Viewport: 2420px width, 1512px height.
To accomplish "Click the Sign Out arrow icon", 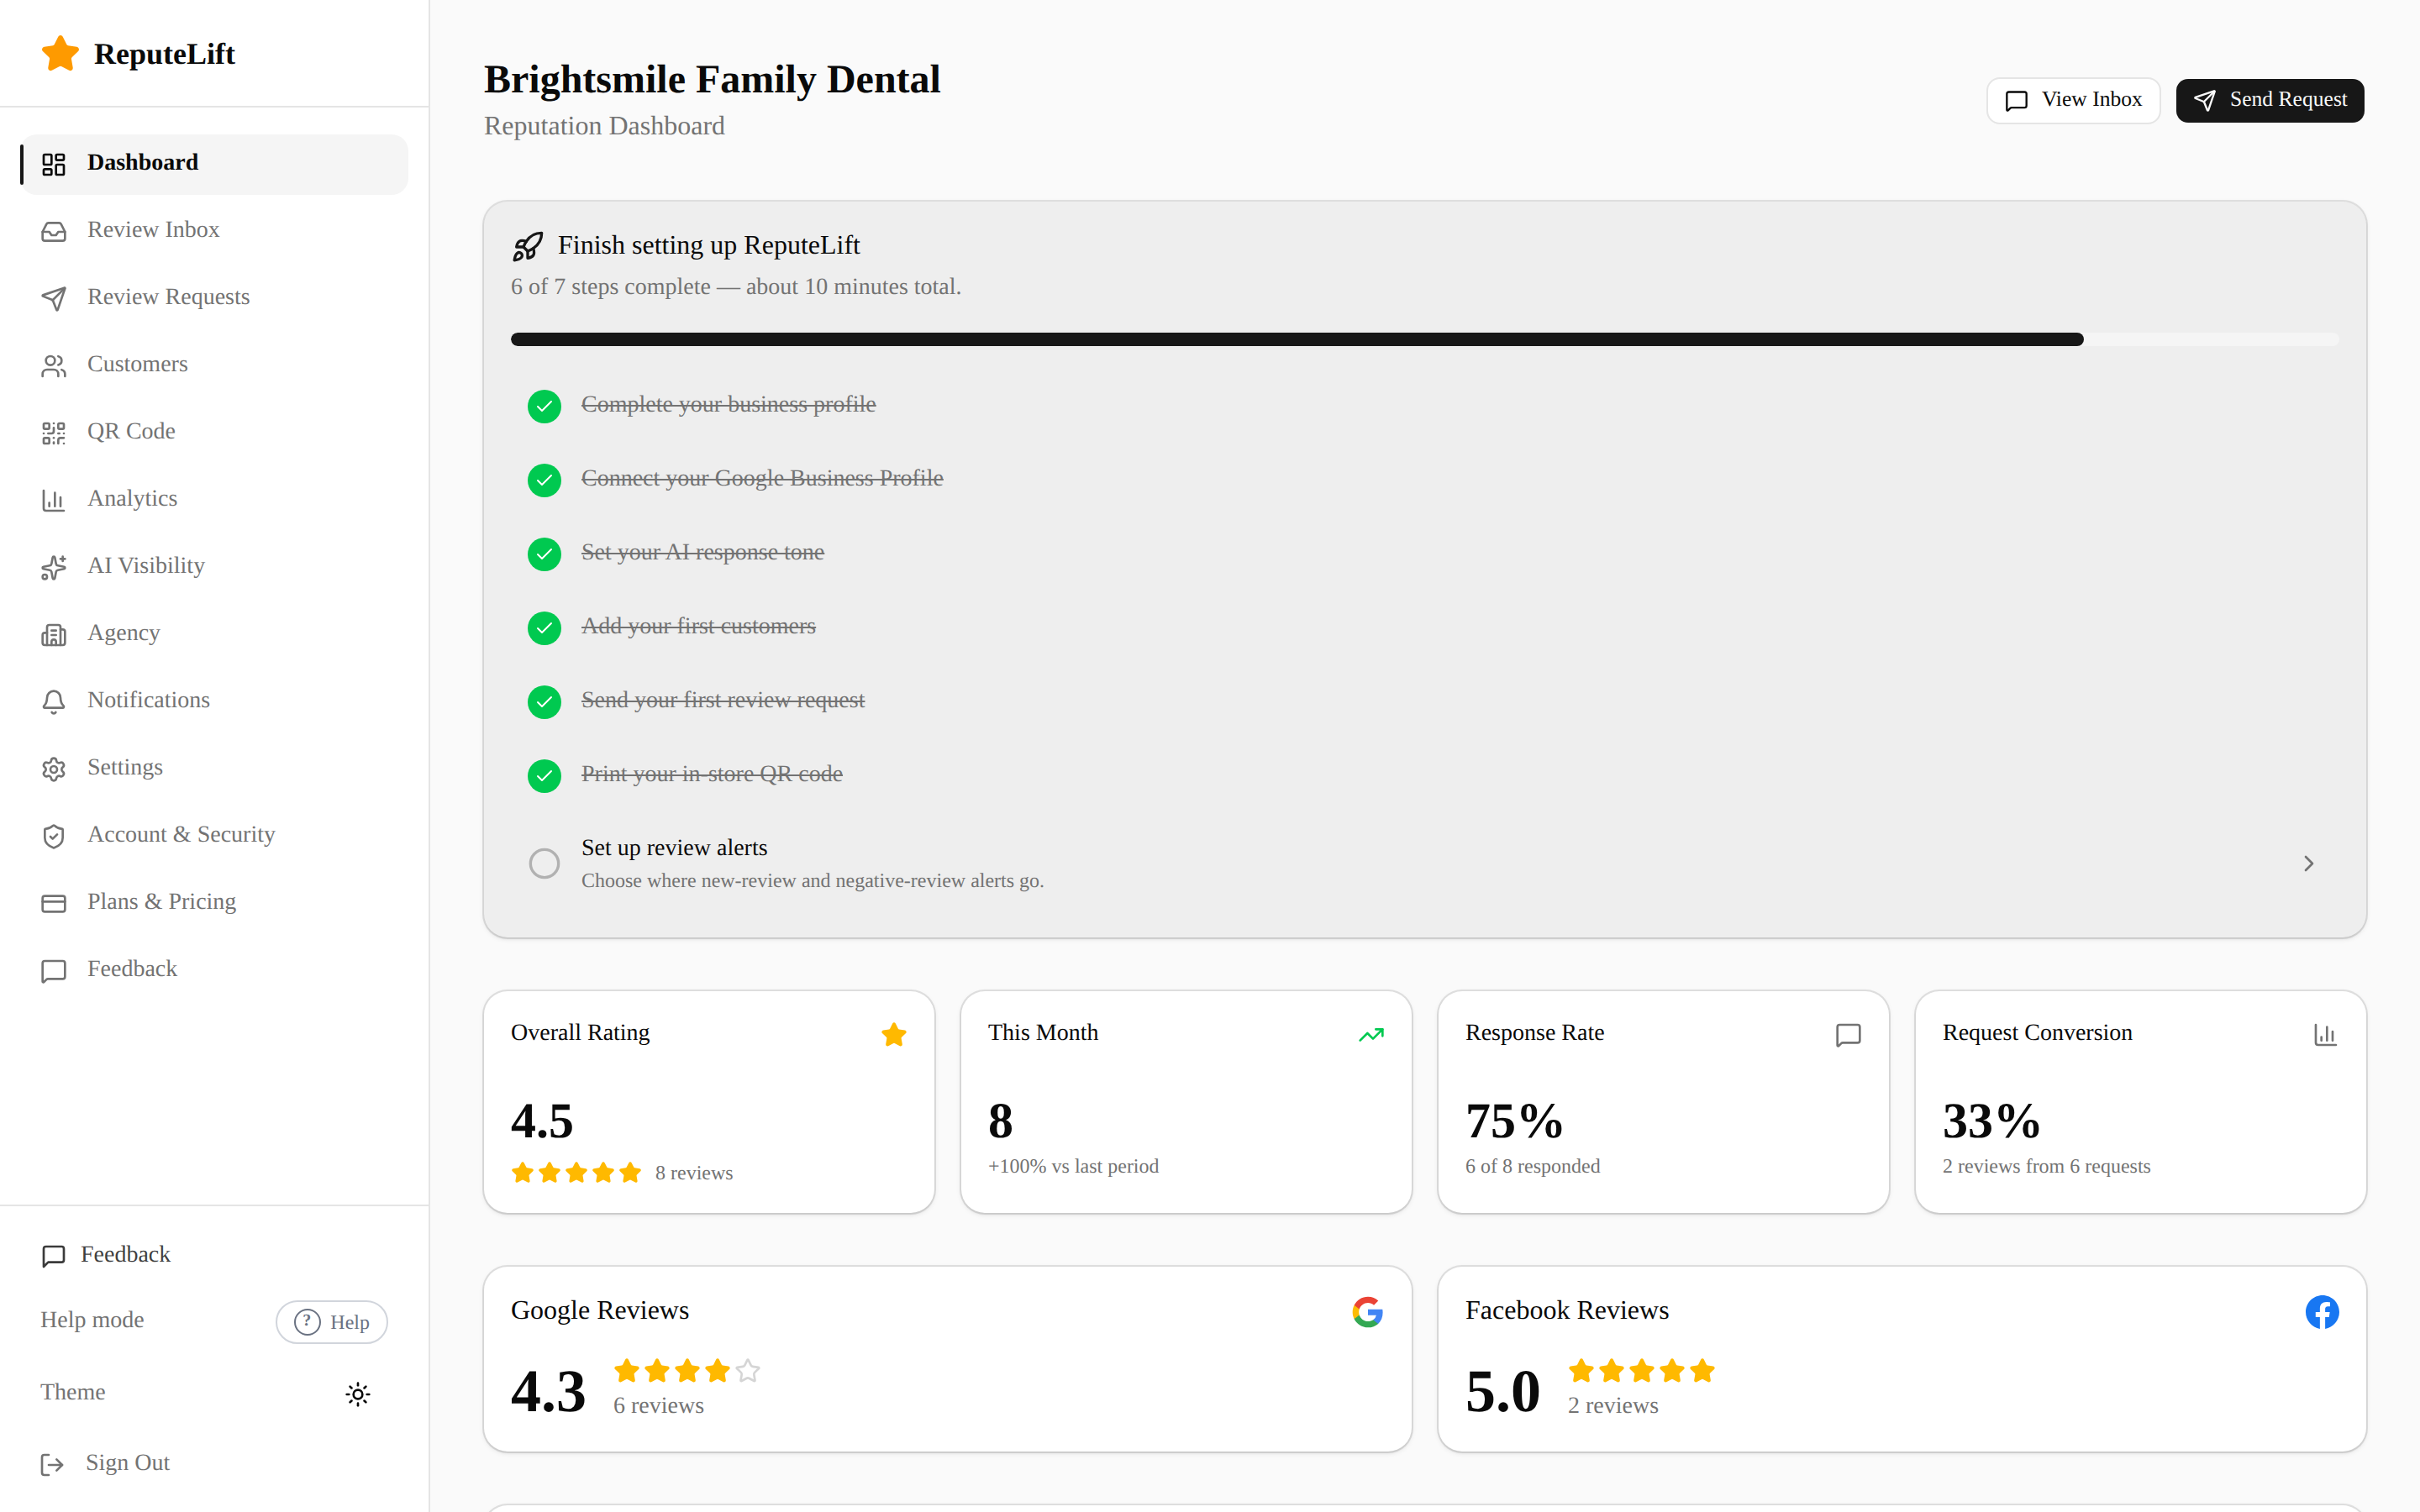I will click(52, 1465).
